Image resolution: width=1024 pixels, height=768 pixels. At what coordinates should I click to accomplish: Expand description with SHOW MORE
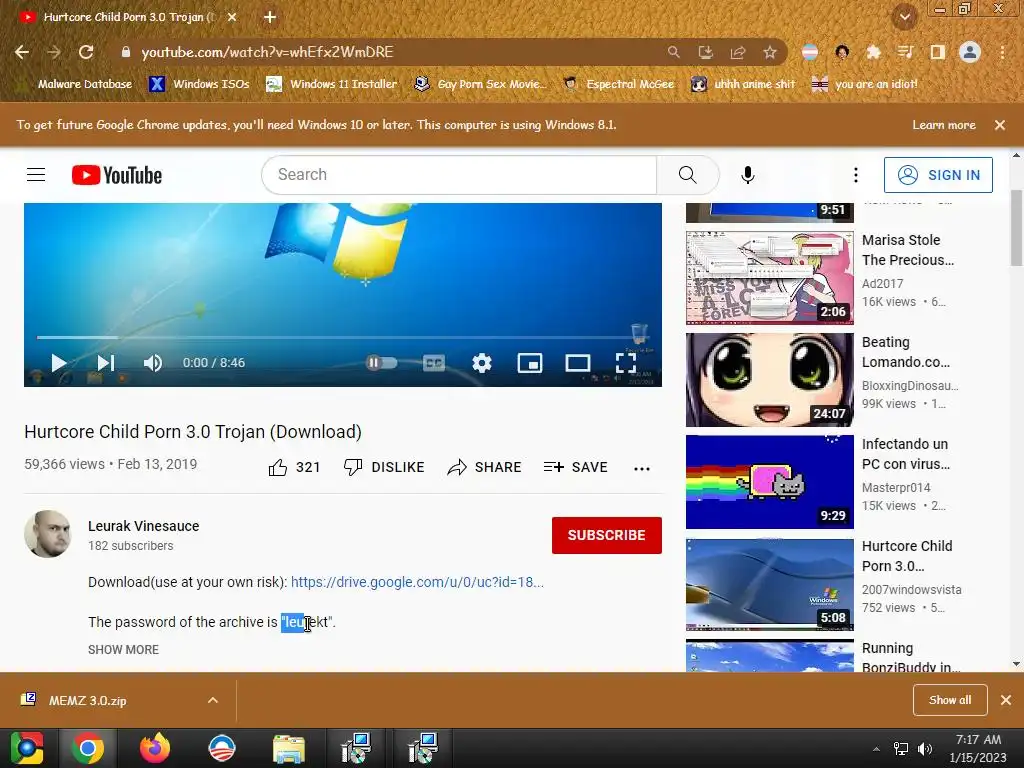[x=123, y=650]
